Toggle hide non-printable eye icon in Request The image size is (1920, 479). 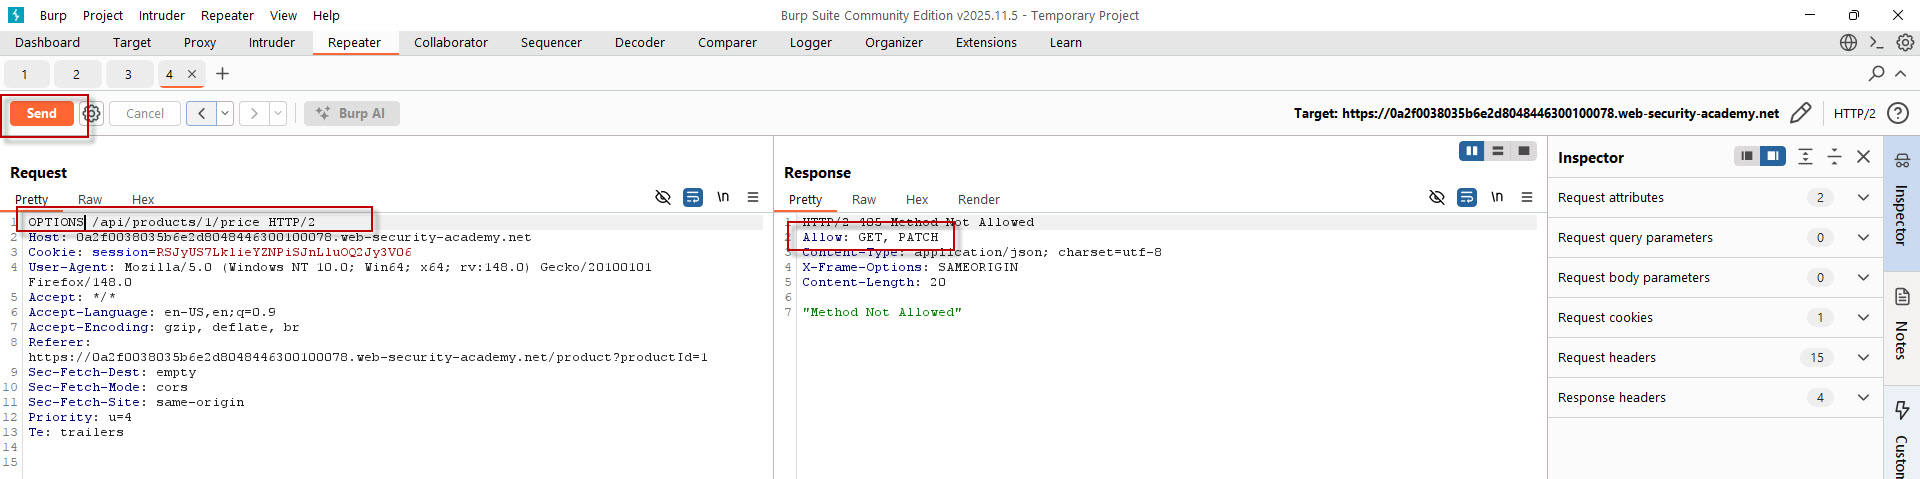pos(662,197)
